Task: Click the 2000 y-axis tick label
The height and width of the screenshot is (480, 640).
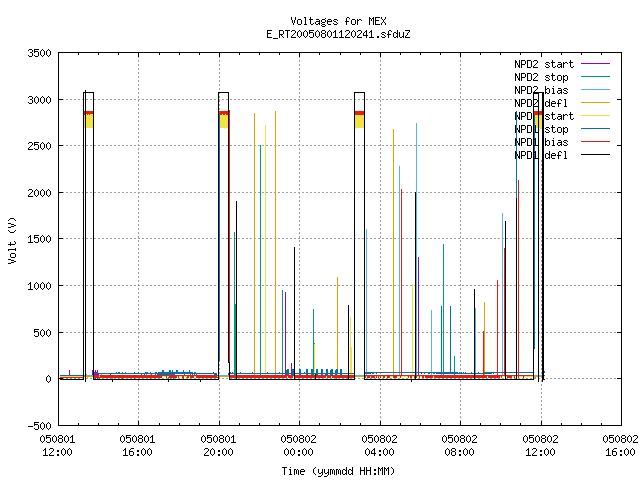Action: pyautogui.click(x=40, y=193)
